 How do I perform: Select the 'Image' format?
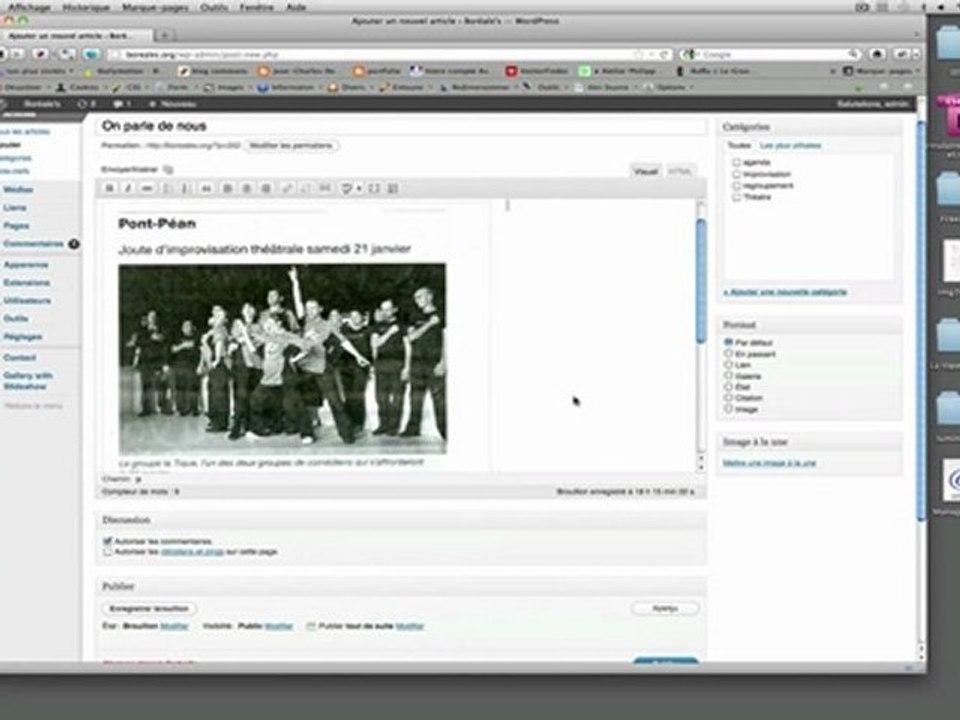pyautogui.click(x=729, y=408)
